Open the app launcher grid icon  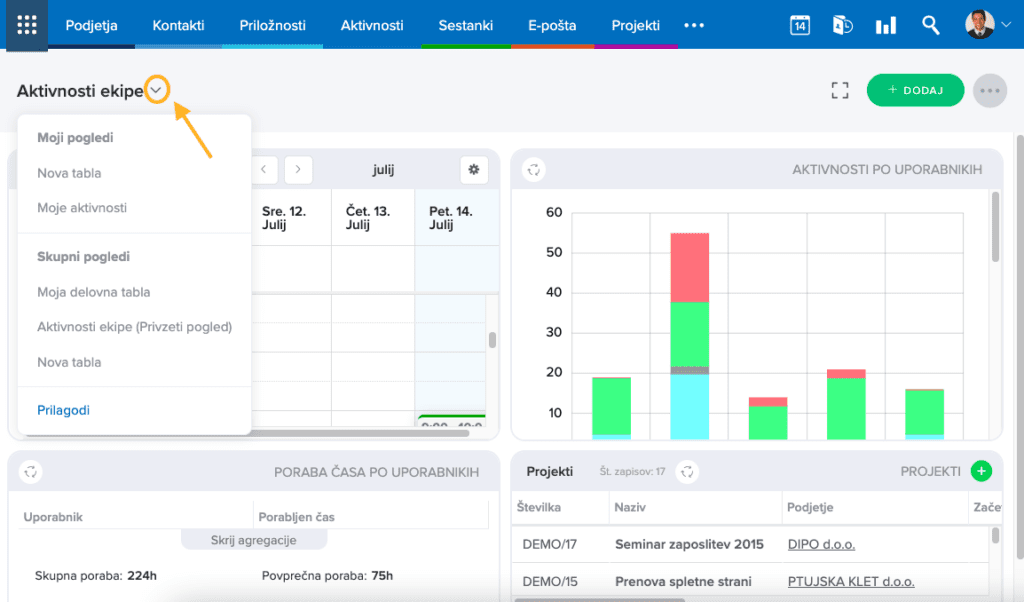(x=27, y=25)
